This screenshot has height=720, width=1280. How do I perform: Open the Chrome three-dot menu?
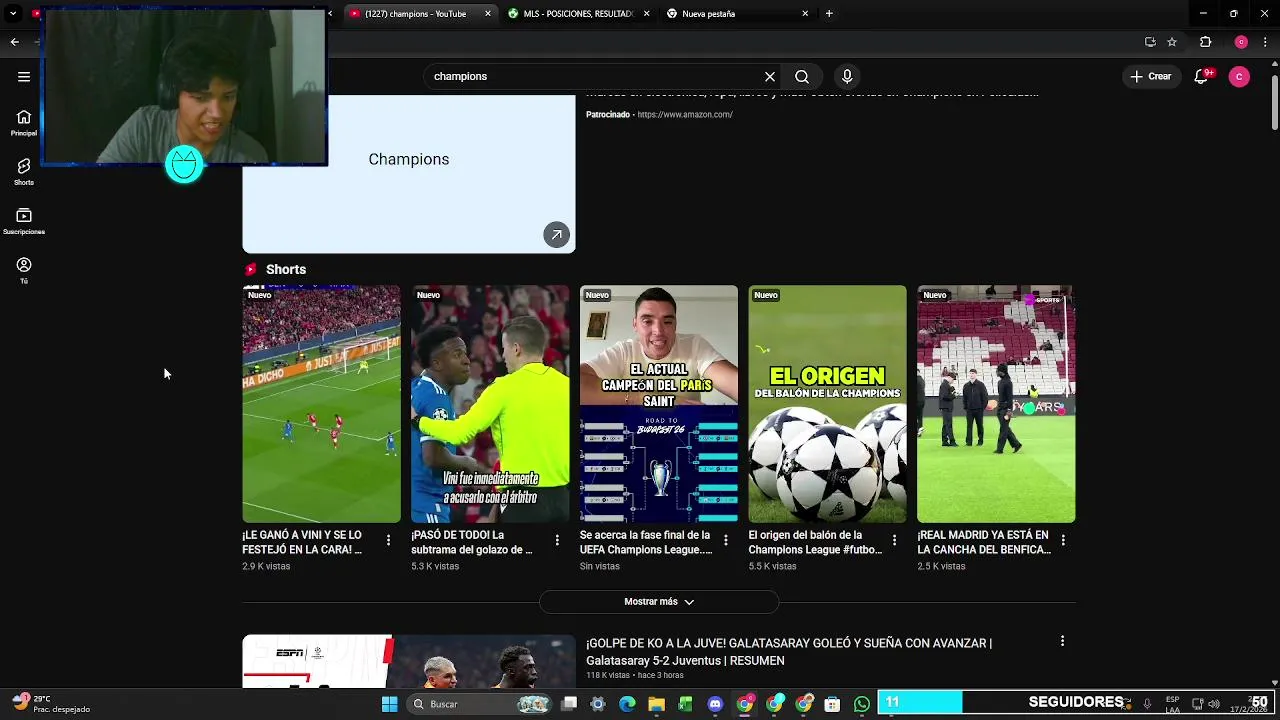(1266, 42)
